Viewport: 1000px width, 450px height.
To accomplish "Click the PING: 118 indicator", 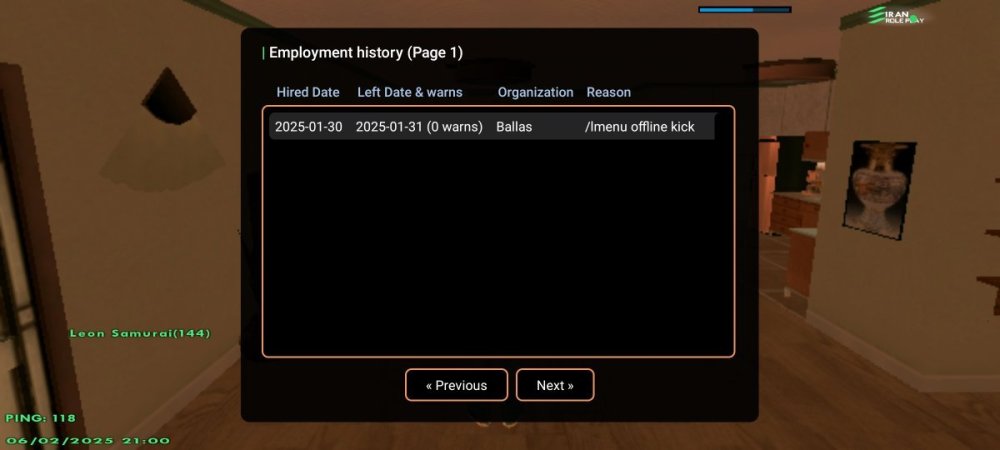I will point(41,418).
